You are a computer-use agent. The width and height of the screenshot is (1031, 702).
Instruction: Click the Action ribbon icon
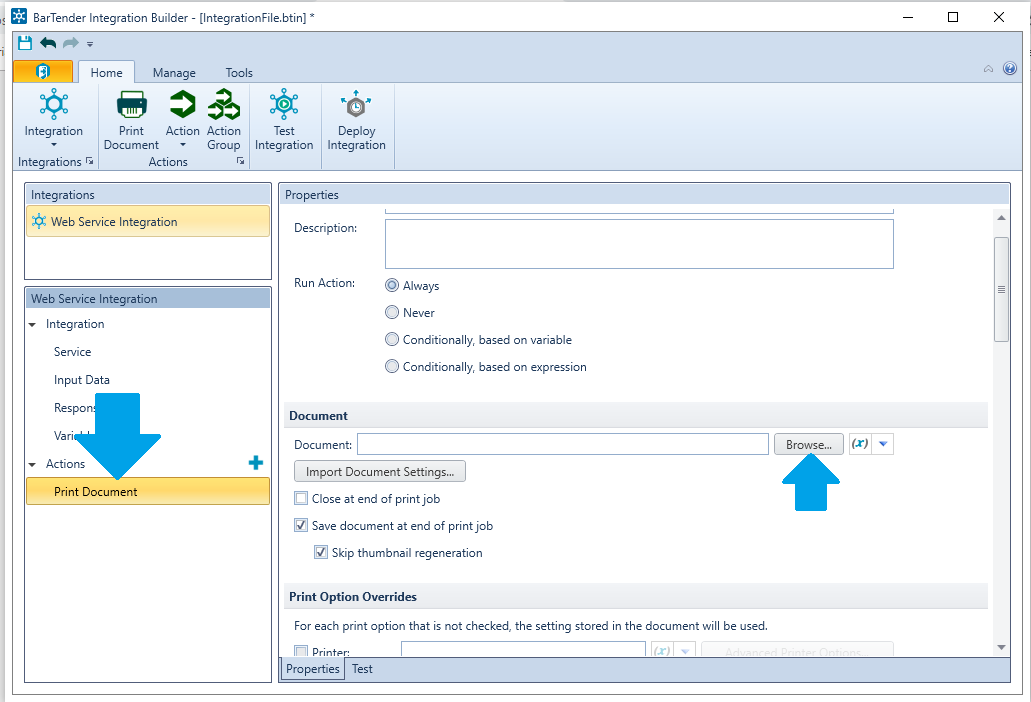point(182,104)
